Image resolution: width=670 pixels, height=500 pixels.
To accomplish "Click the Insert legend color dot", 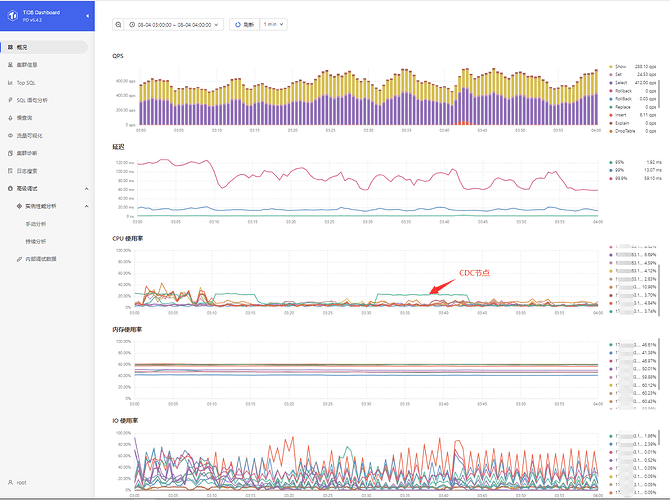I will coord(611,115).
